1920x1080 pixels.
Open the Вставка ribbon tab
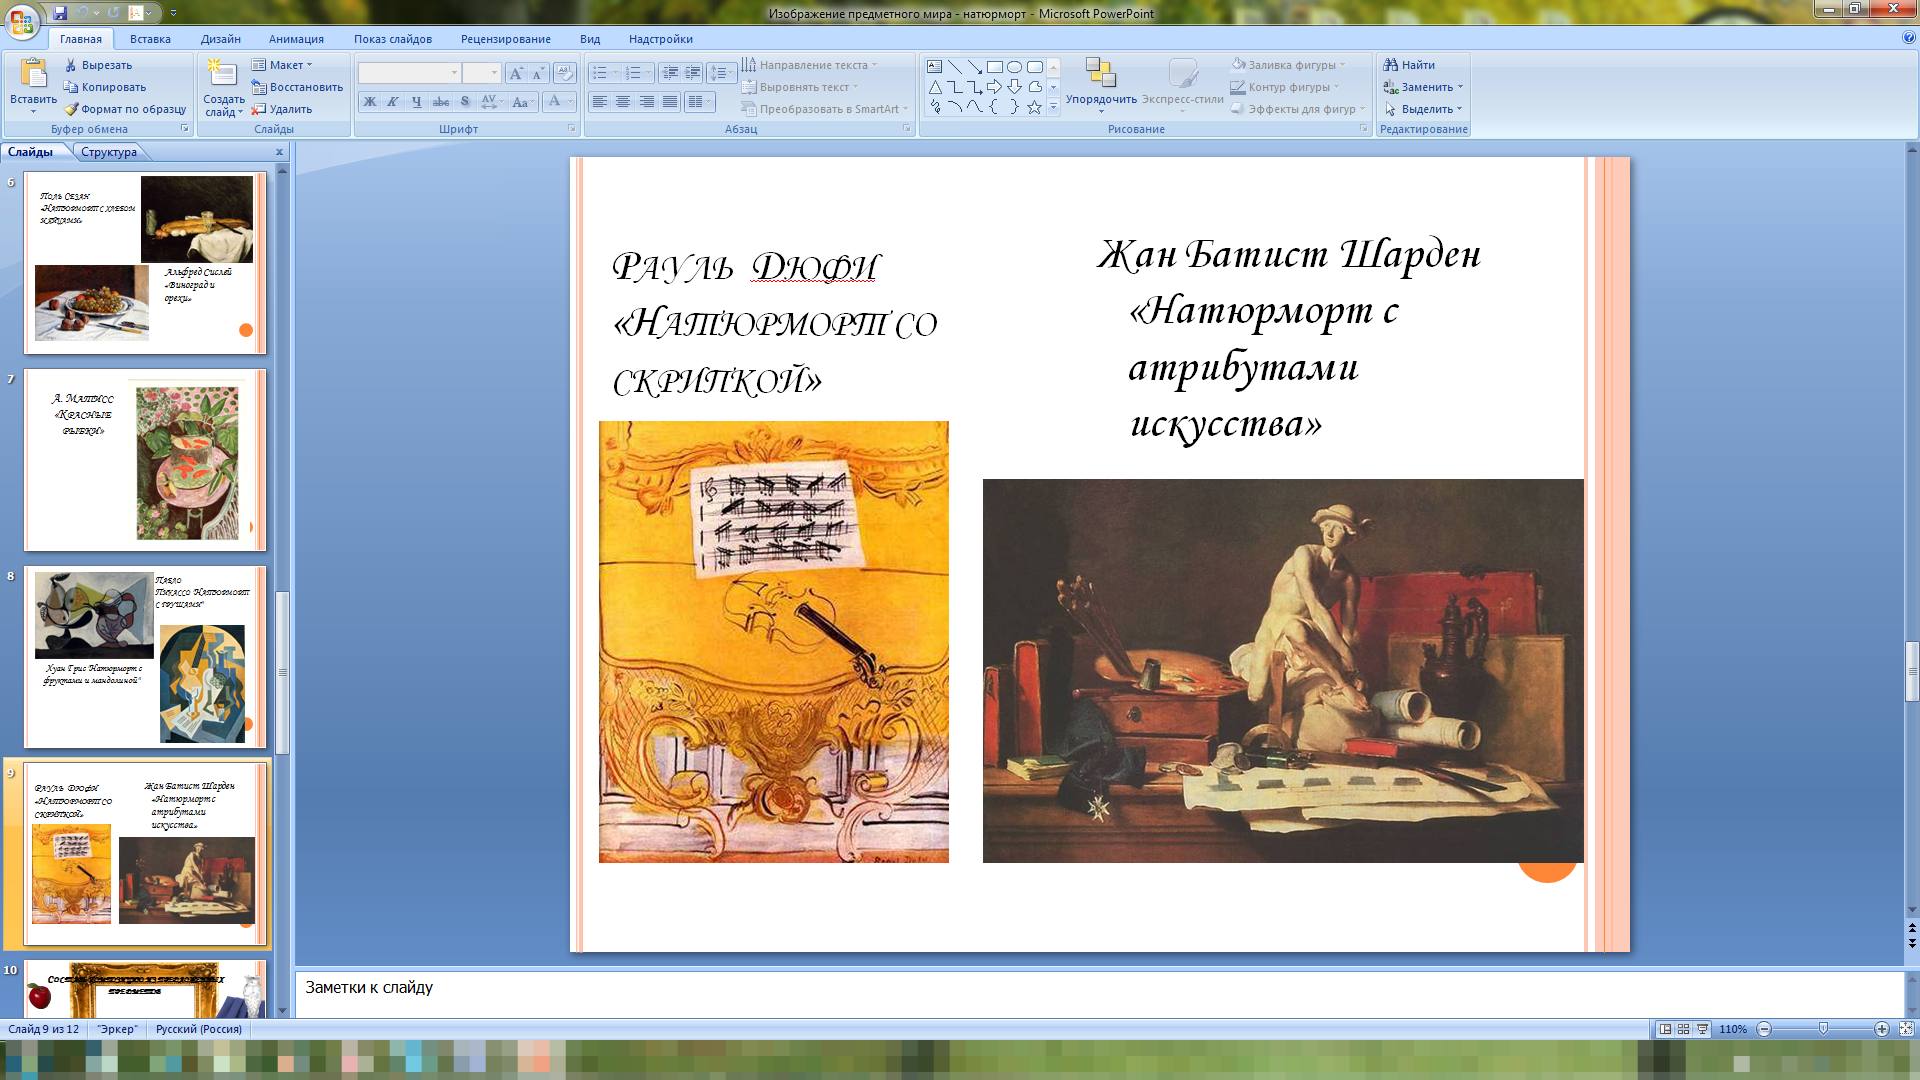point(150,39)
